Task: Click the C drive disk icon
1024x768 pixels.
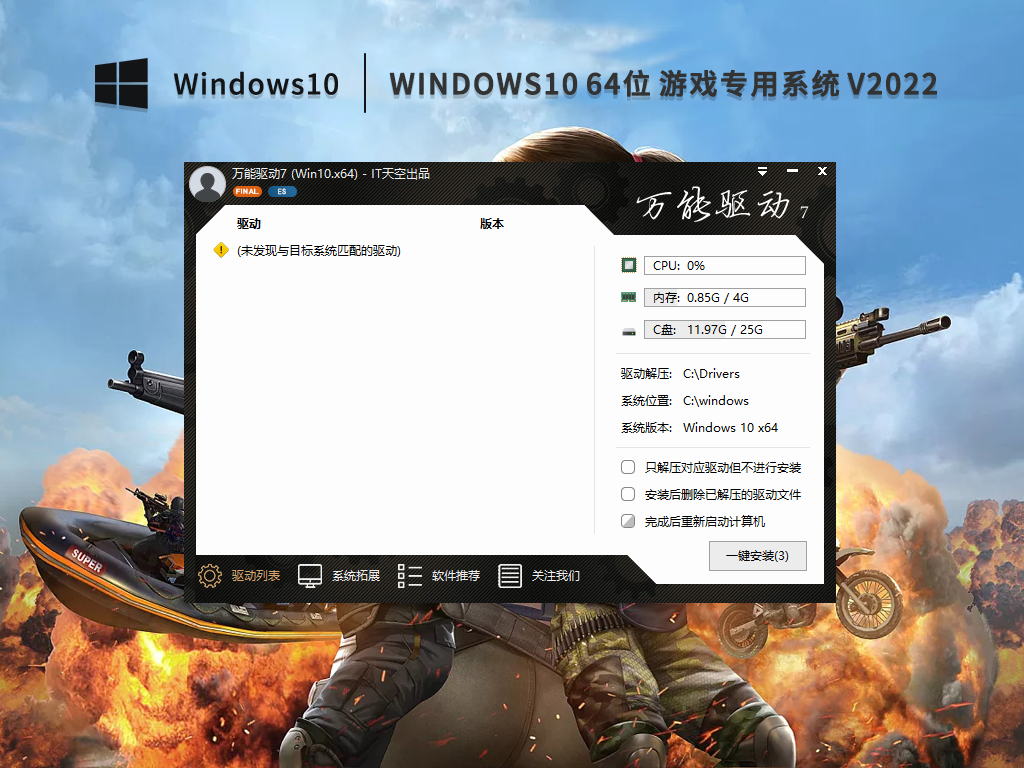Action: click(x=628, y=330)
